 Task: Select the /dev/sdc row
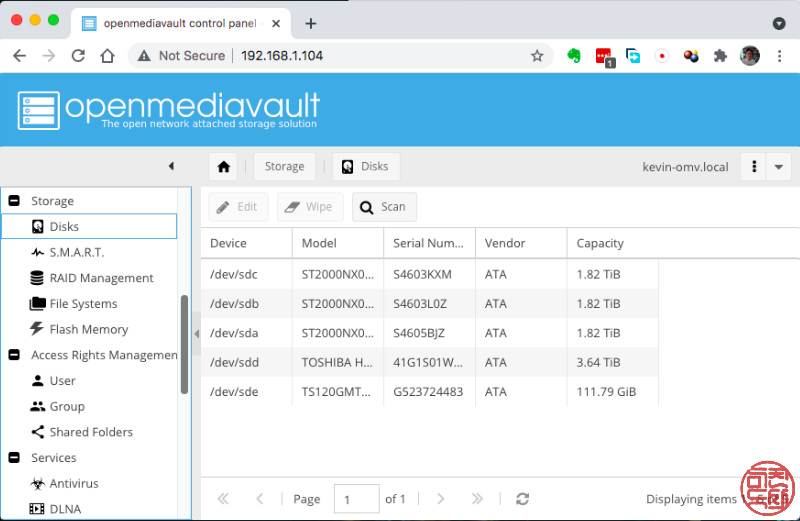click(430, 275)
